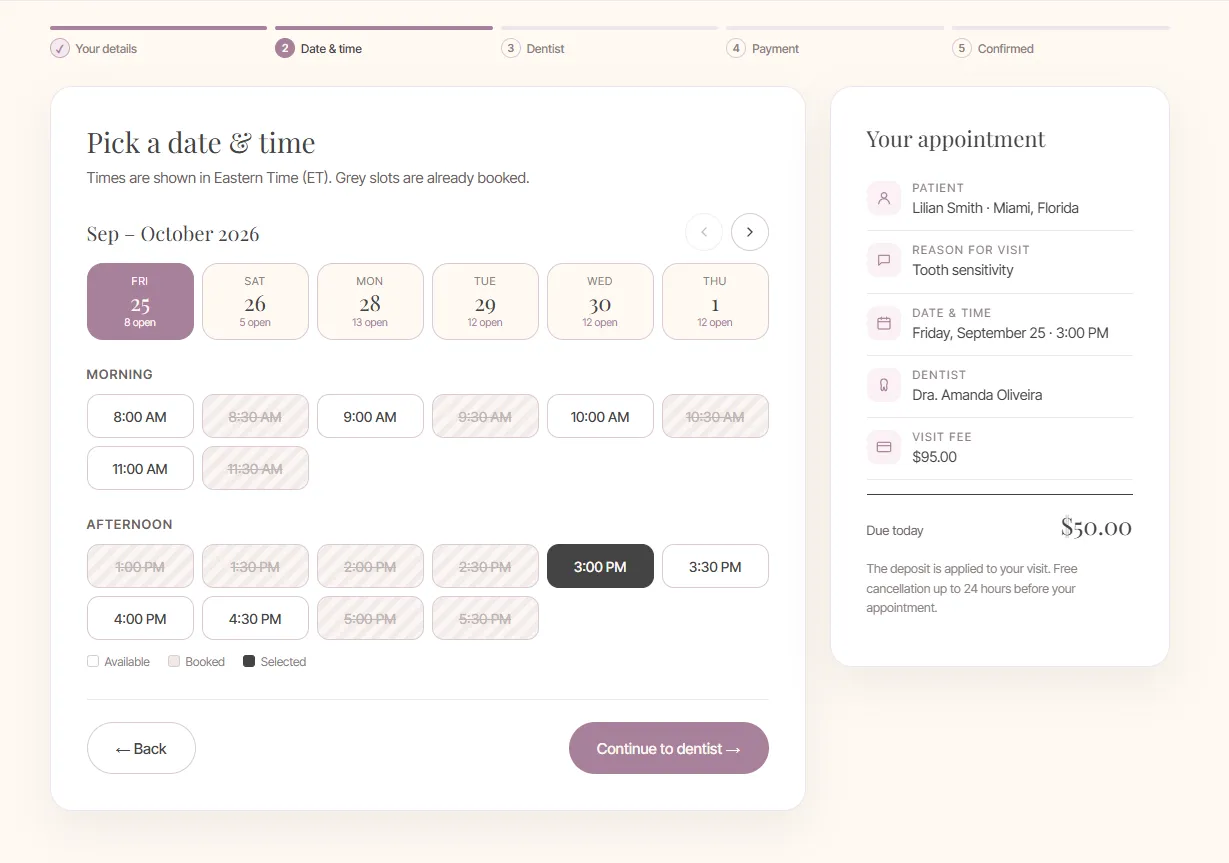Click the booked 9:30 AM slot
This screenshot has height=863, width=1229.
coord(485,416)
